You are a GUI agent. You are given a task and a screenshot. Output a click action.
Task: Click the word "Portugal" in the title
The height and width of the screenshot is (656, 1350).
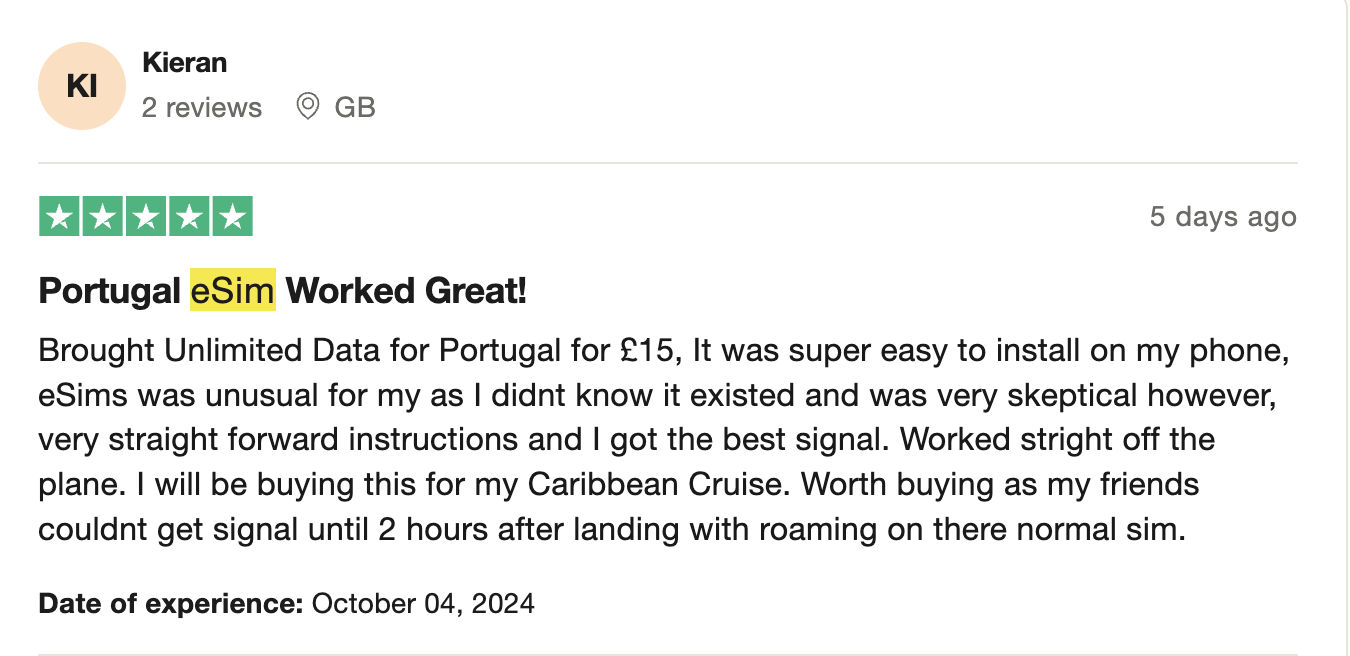[x=109, y=292]
